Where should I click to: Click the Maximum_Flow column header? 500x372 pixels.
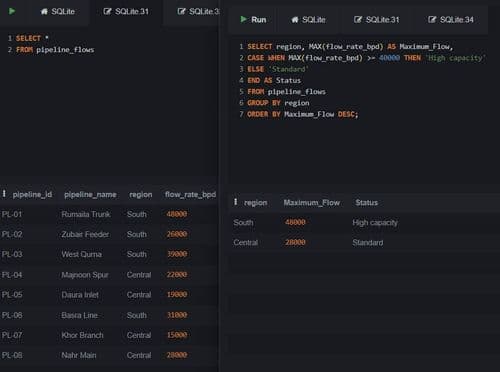tap(312, 203)
